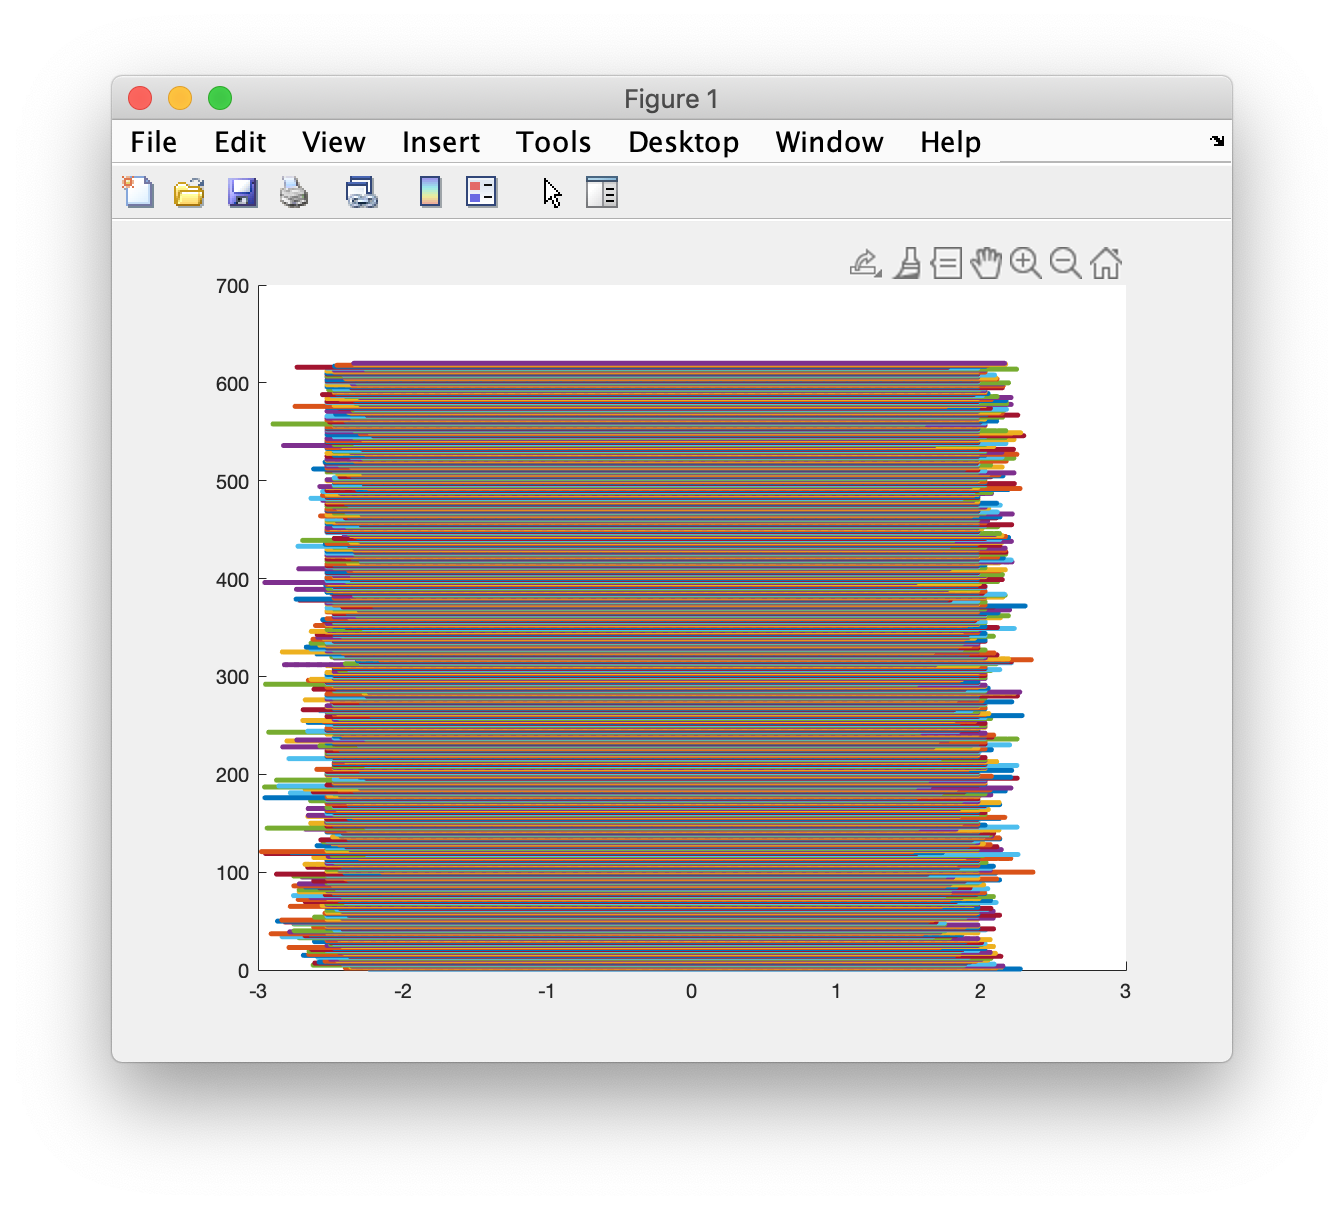Activate pan mode
This screenshot has height=1210, width=1344.
pyautogui.click(x=986, y=263)
